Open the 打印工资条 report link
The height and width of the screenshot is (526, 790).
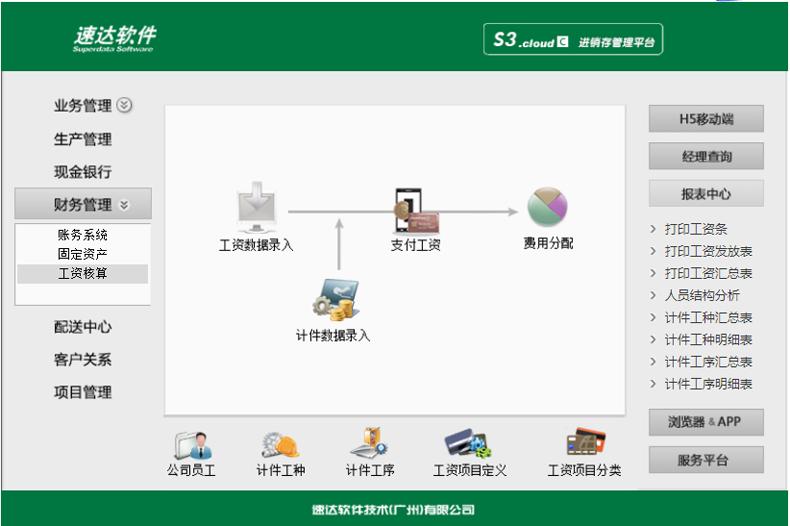tap(696, 229)
